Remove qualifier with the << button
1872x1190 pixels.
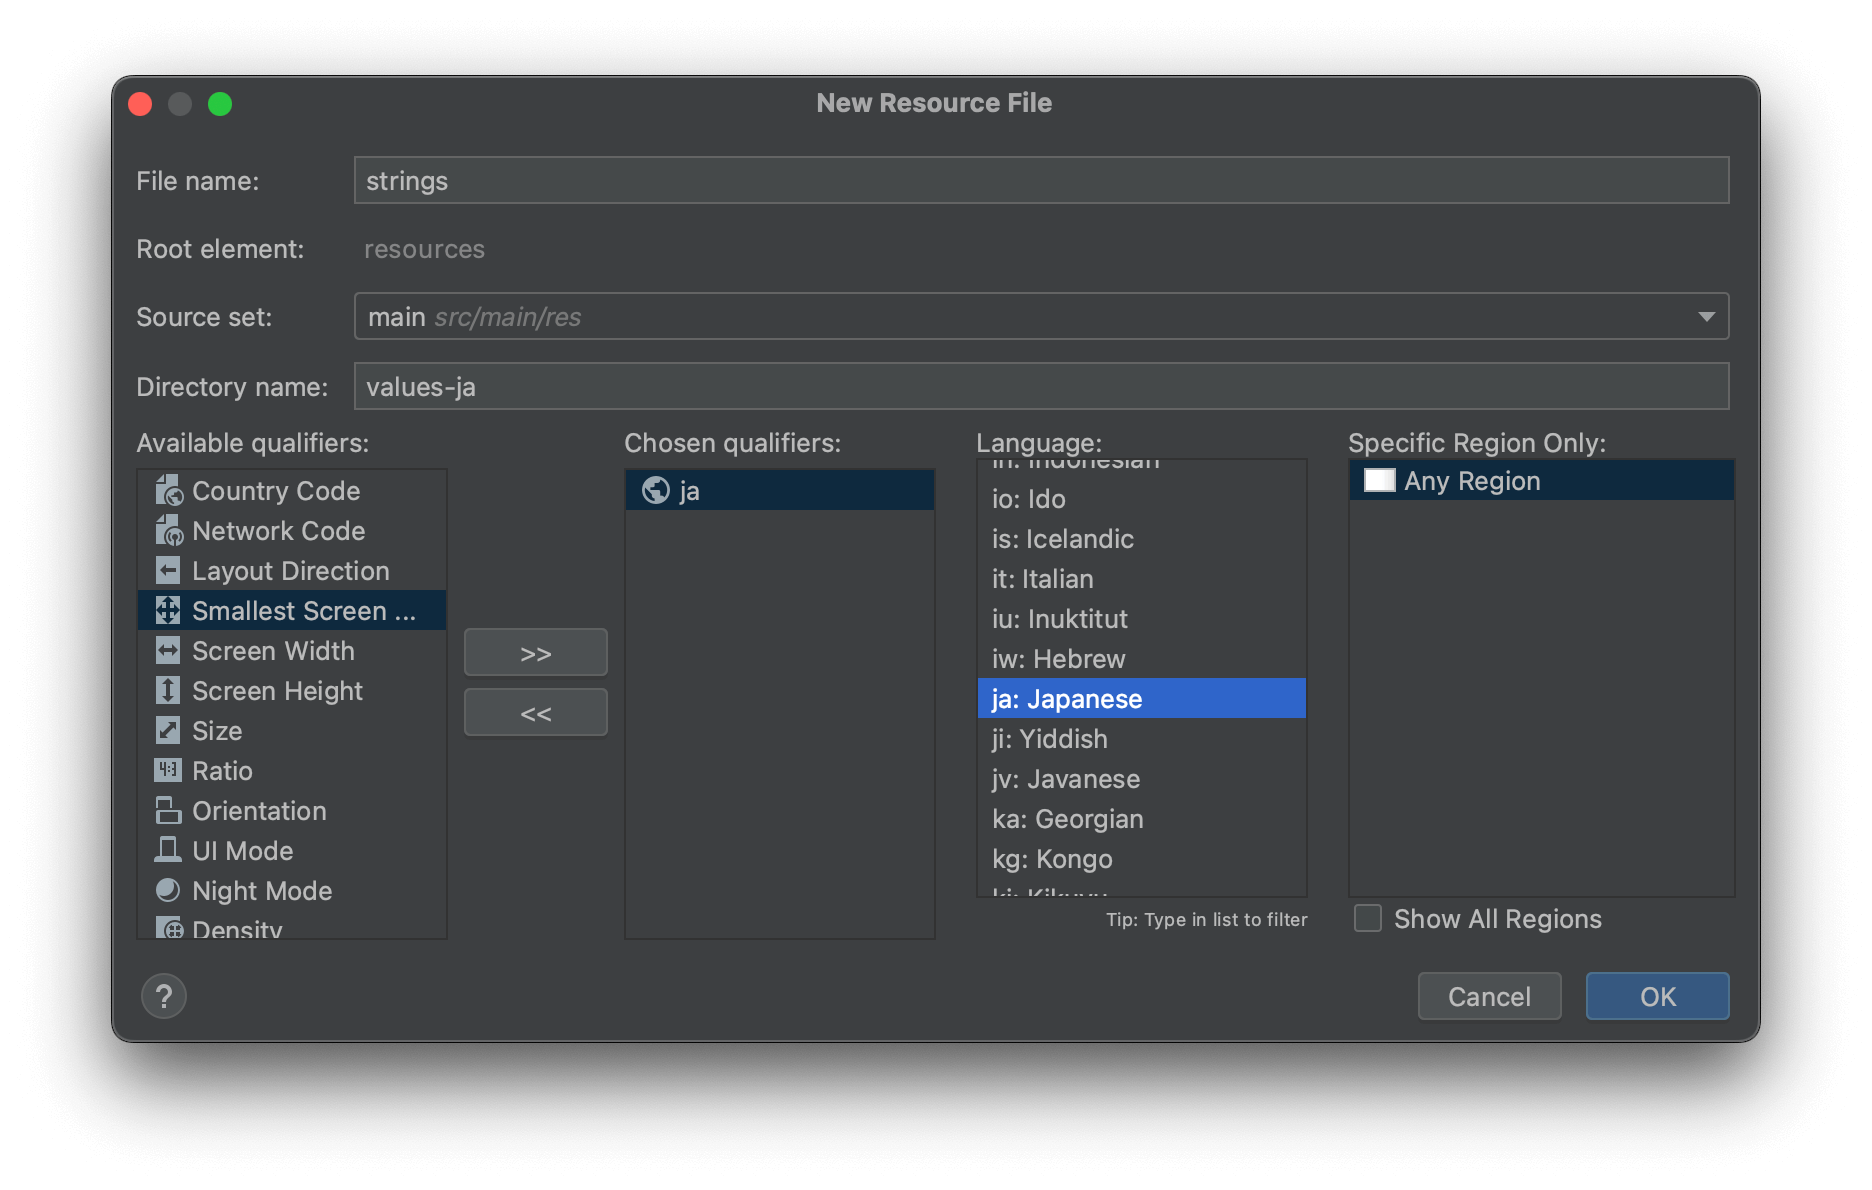tap(536, 713)
